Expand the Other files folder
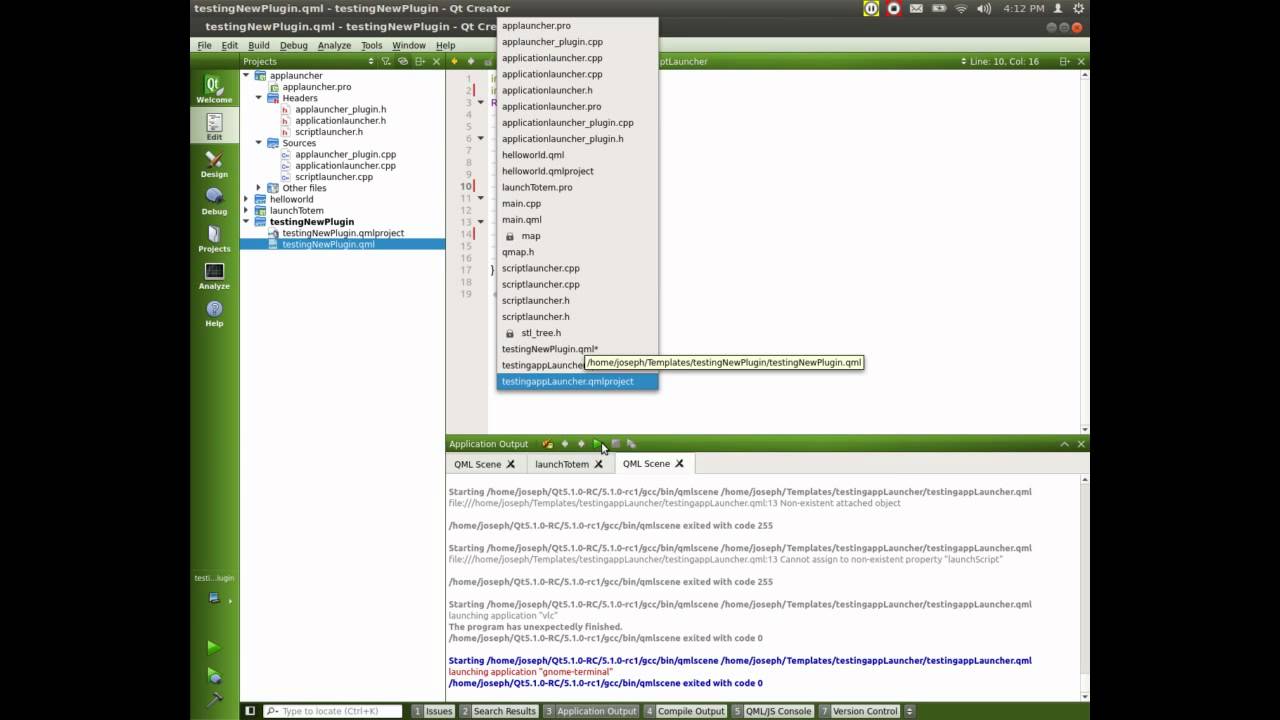1280x720 pixels. coord(259,188)
